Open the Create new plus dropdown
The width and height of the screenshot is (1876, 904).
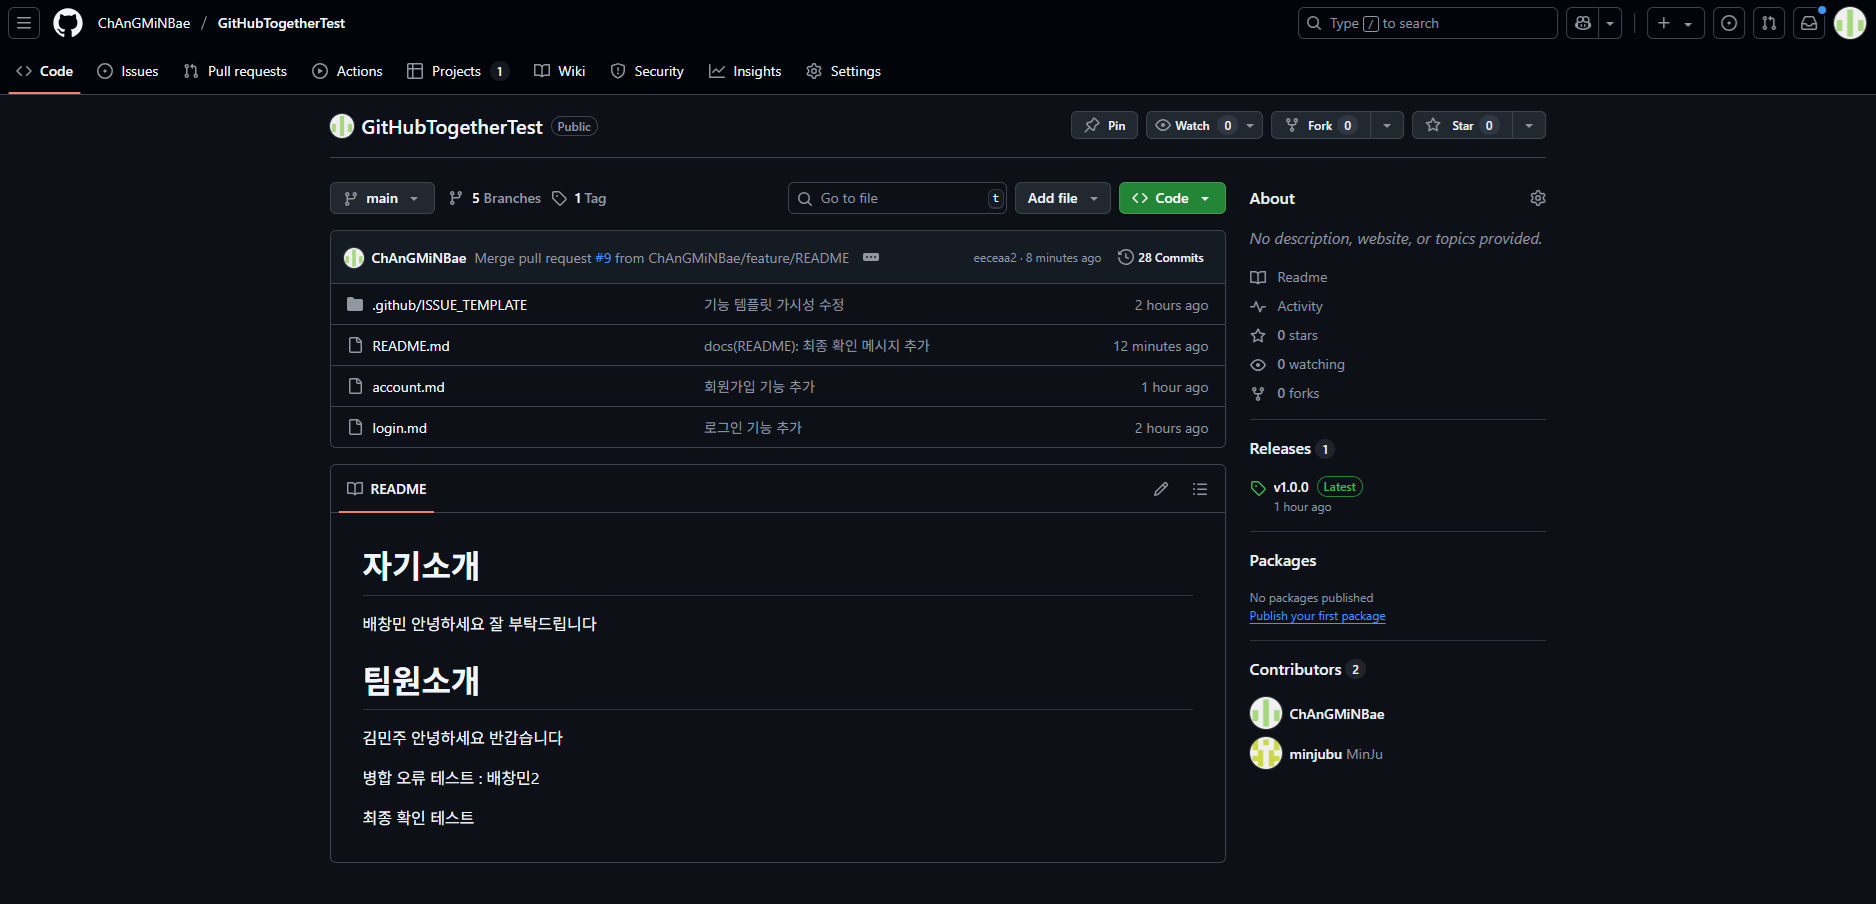click(1675, 23)
